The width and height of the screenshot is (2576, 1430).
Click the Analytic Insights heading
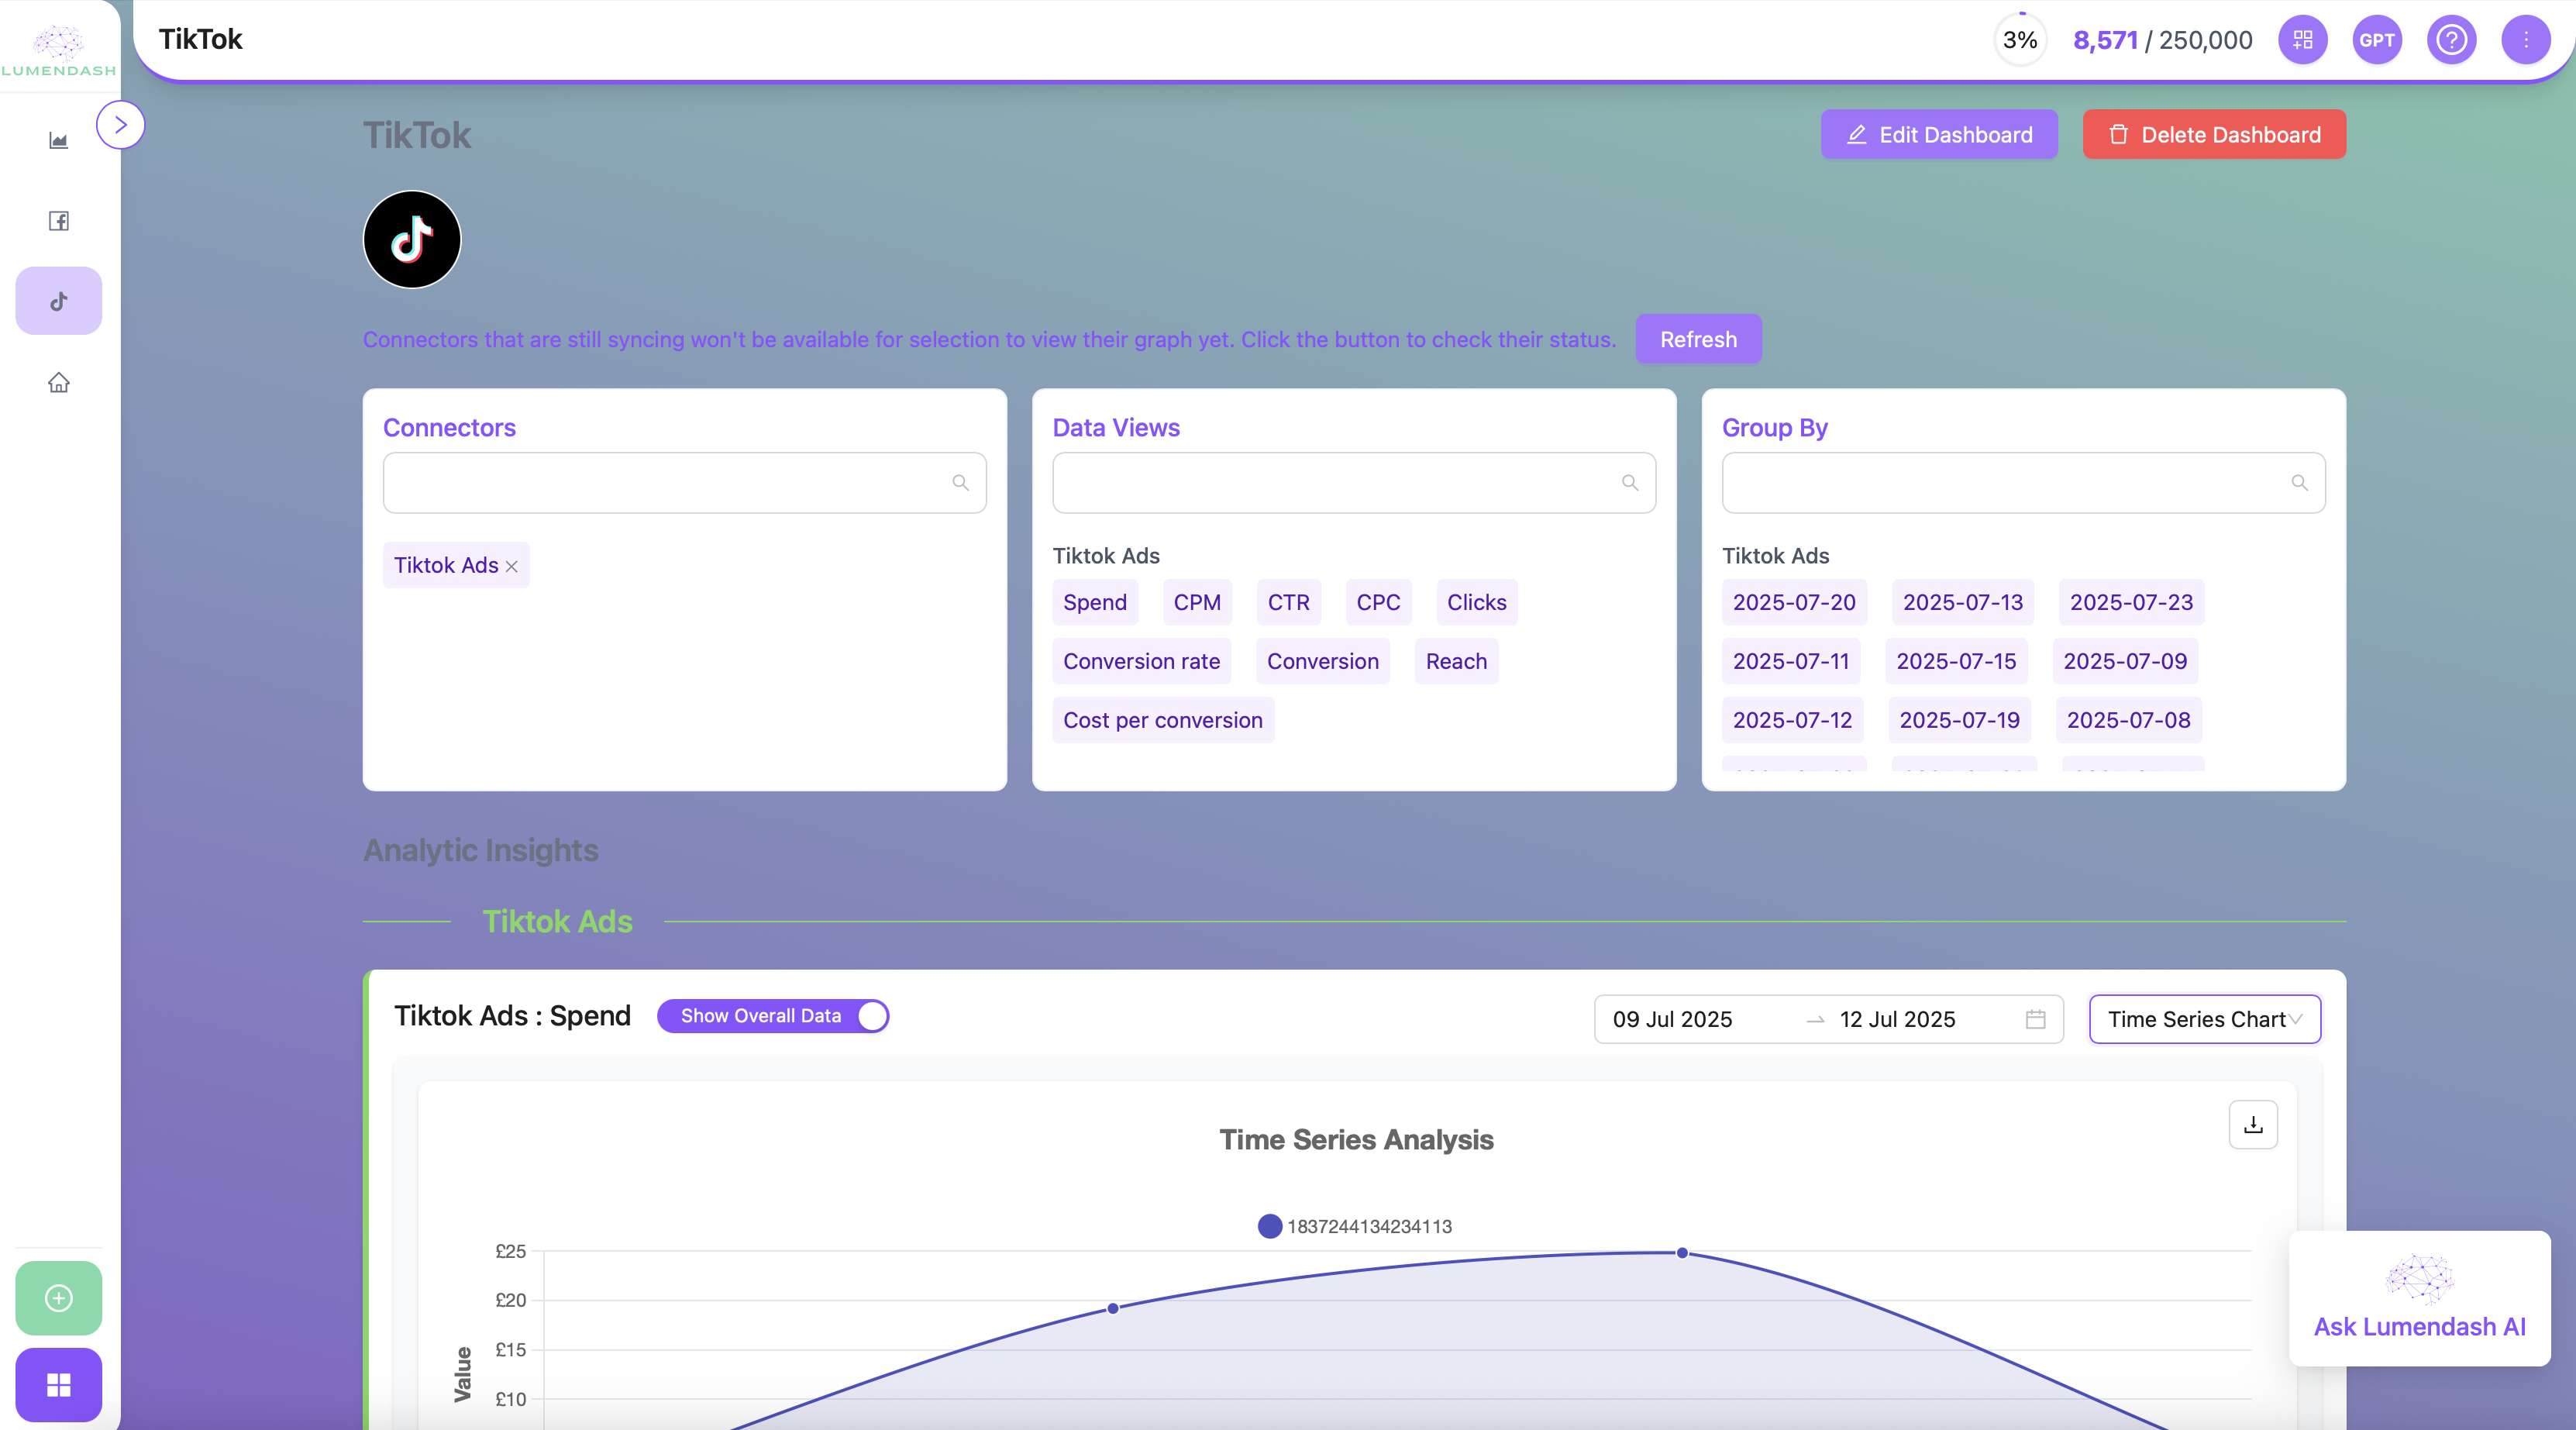(480, 850)
